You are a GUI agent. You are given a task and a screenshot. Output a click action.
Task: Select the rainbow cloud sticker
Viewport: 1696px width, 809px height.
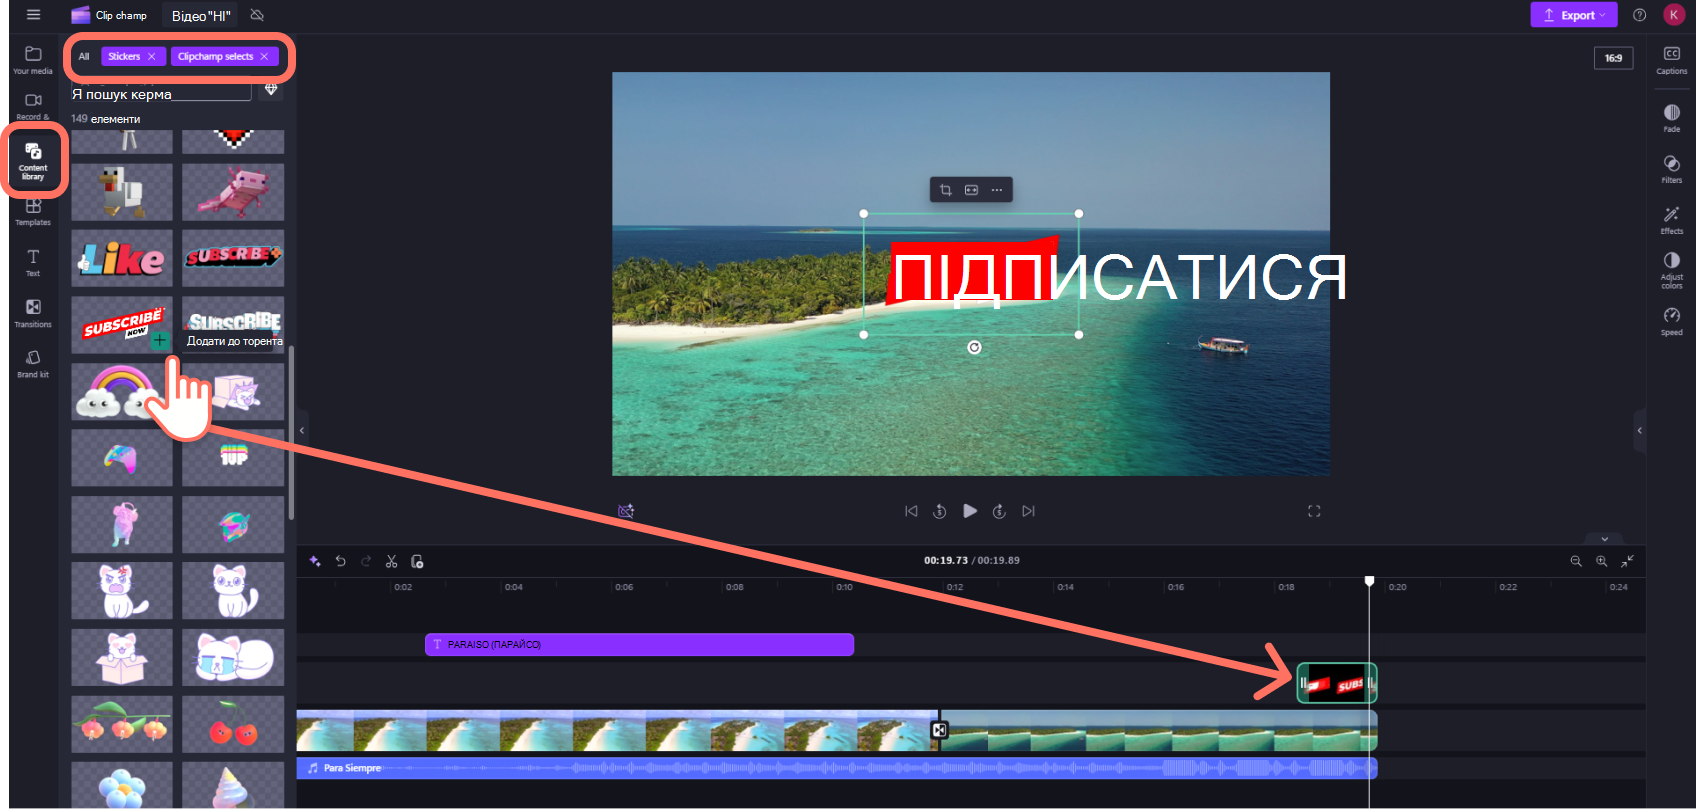point(122,391)
